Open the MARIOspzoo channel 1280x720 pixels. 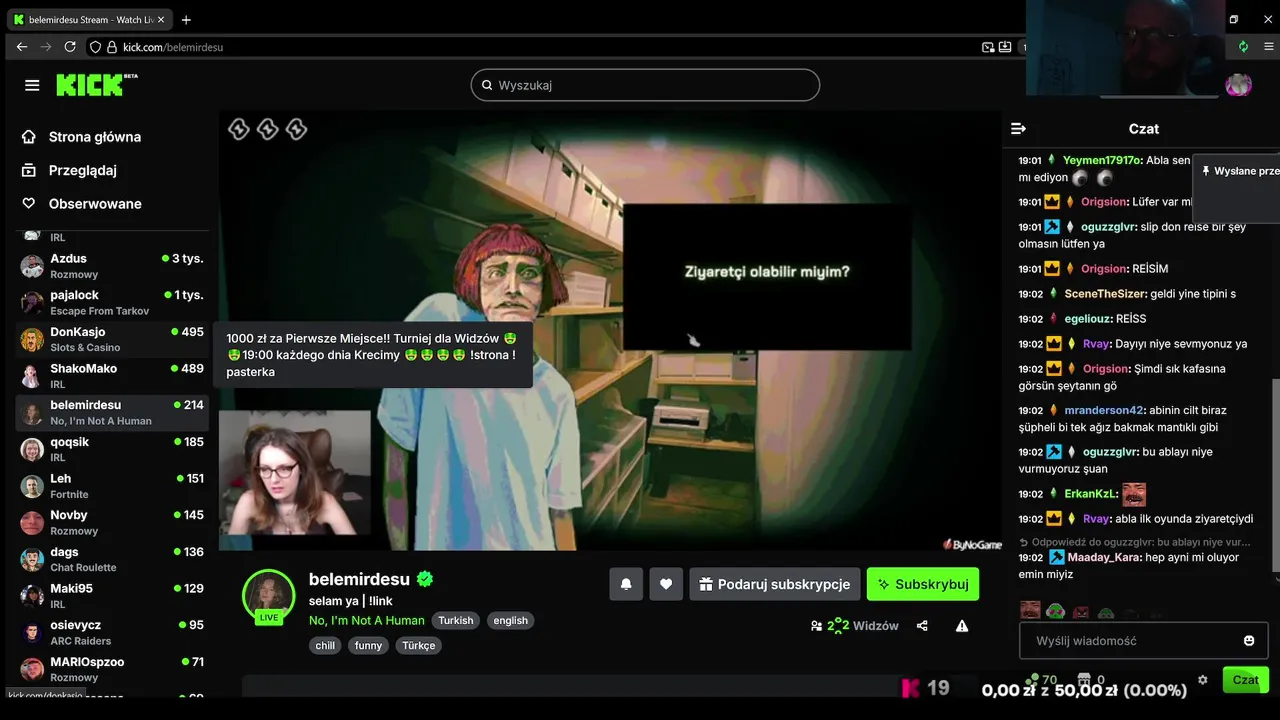tap(112, 669)
